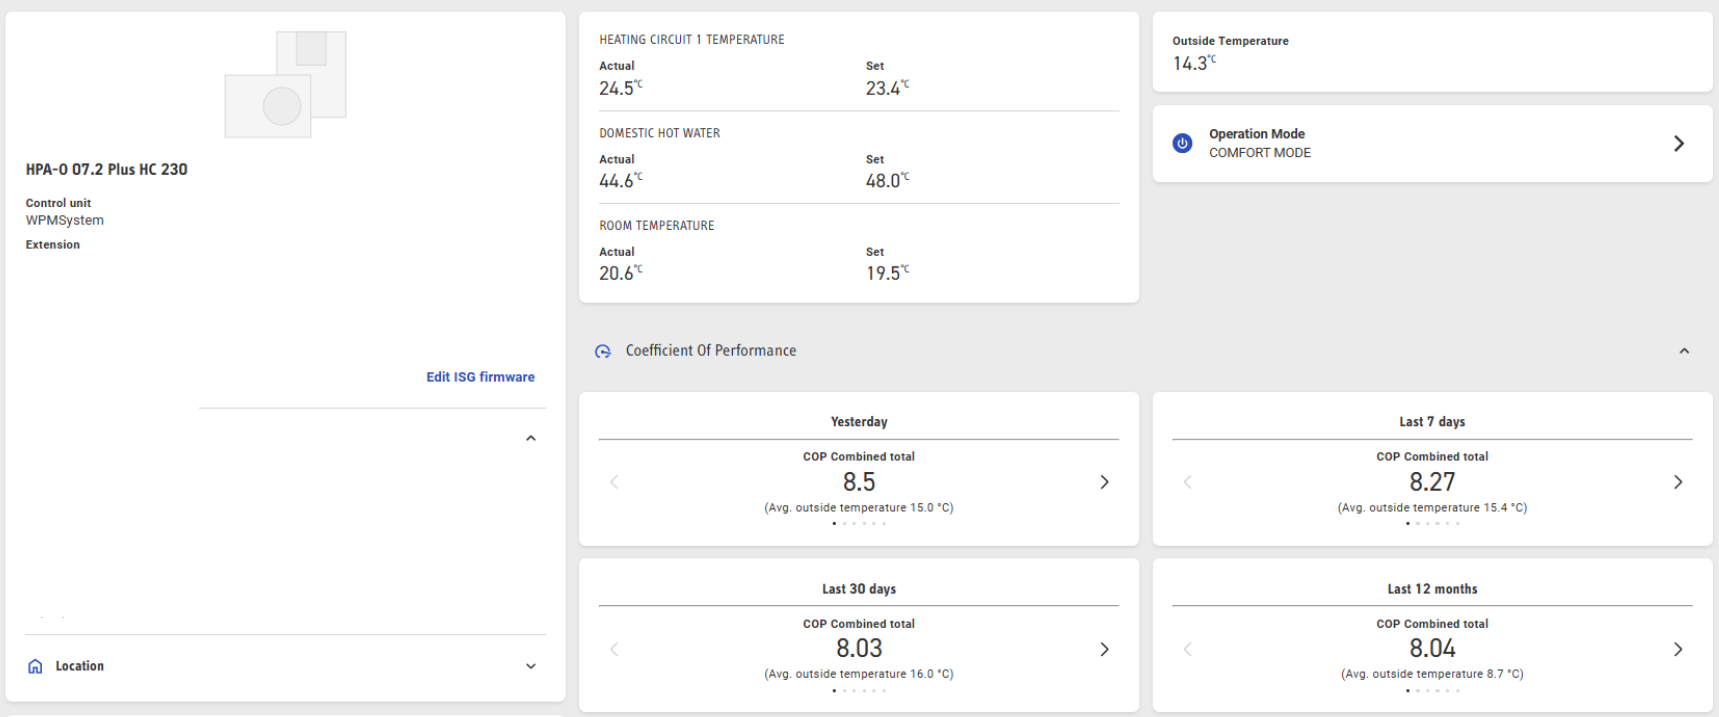Previous value in Yesterday COP card

coord(614,482)
